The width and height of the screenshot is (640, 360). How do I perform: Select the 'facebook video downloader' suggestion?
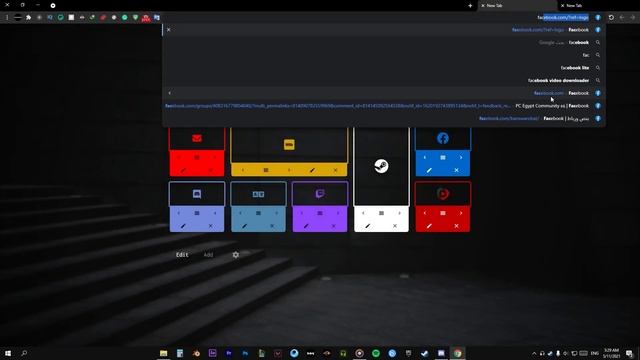point(384,80)
